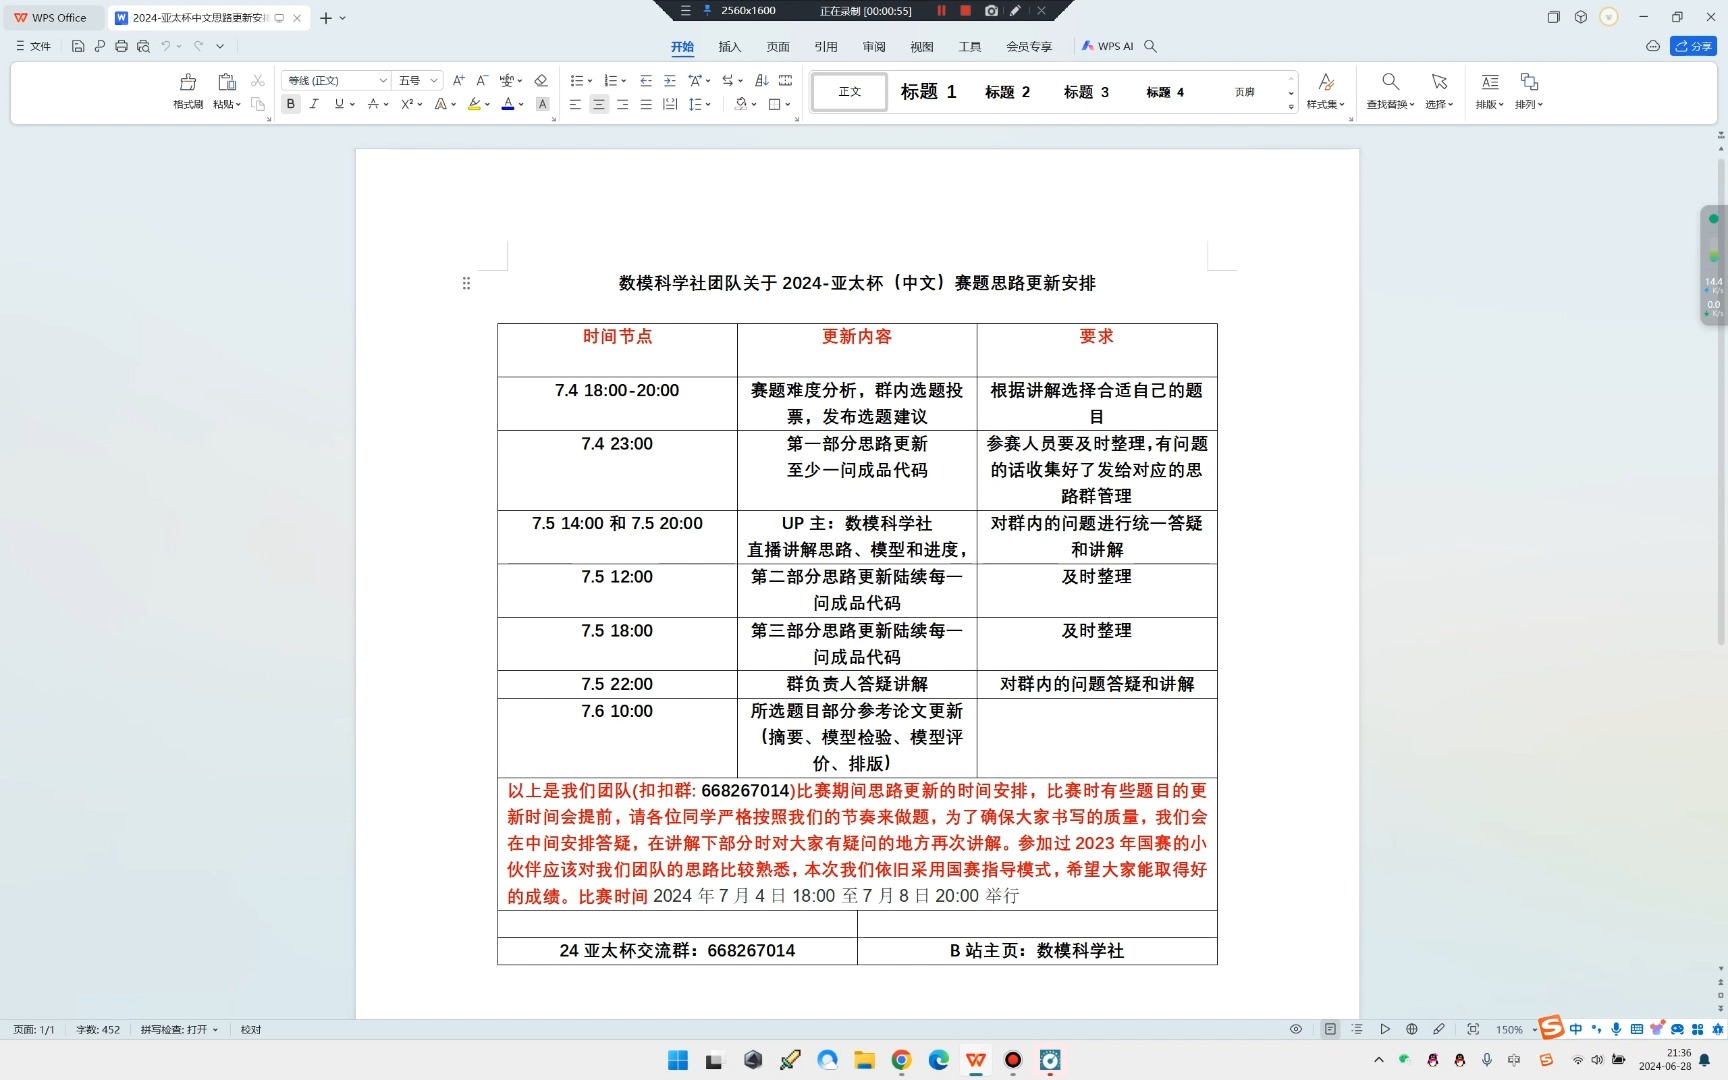Align text to the left

575,104
